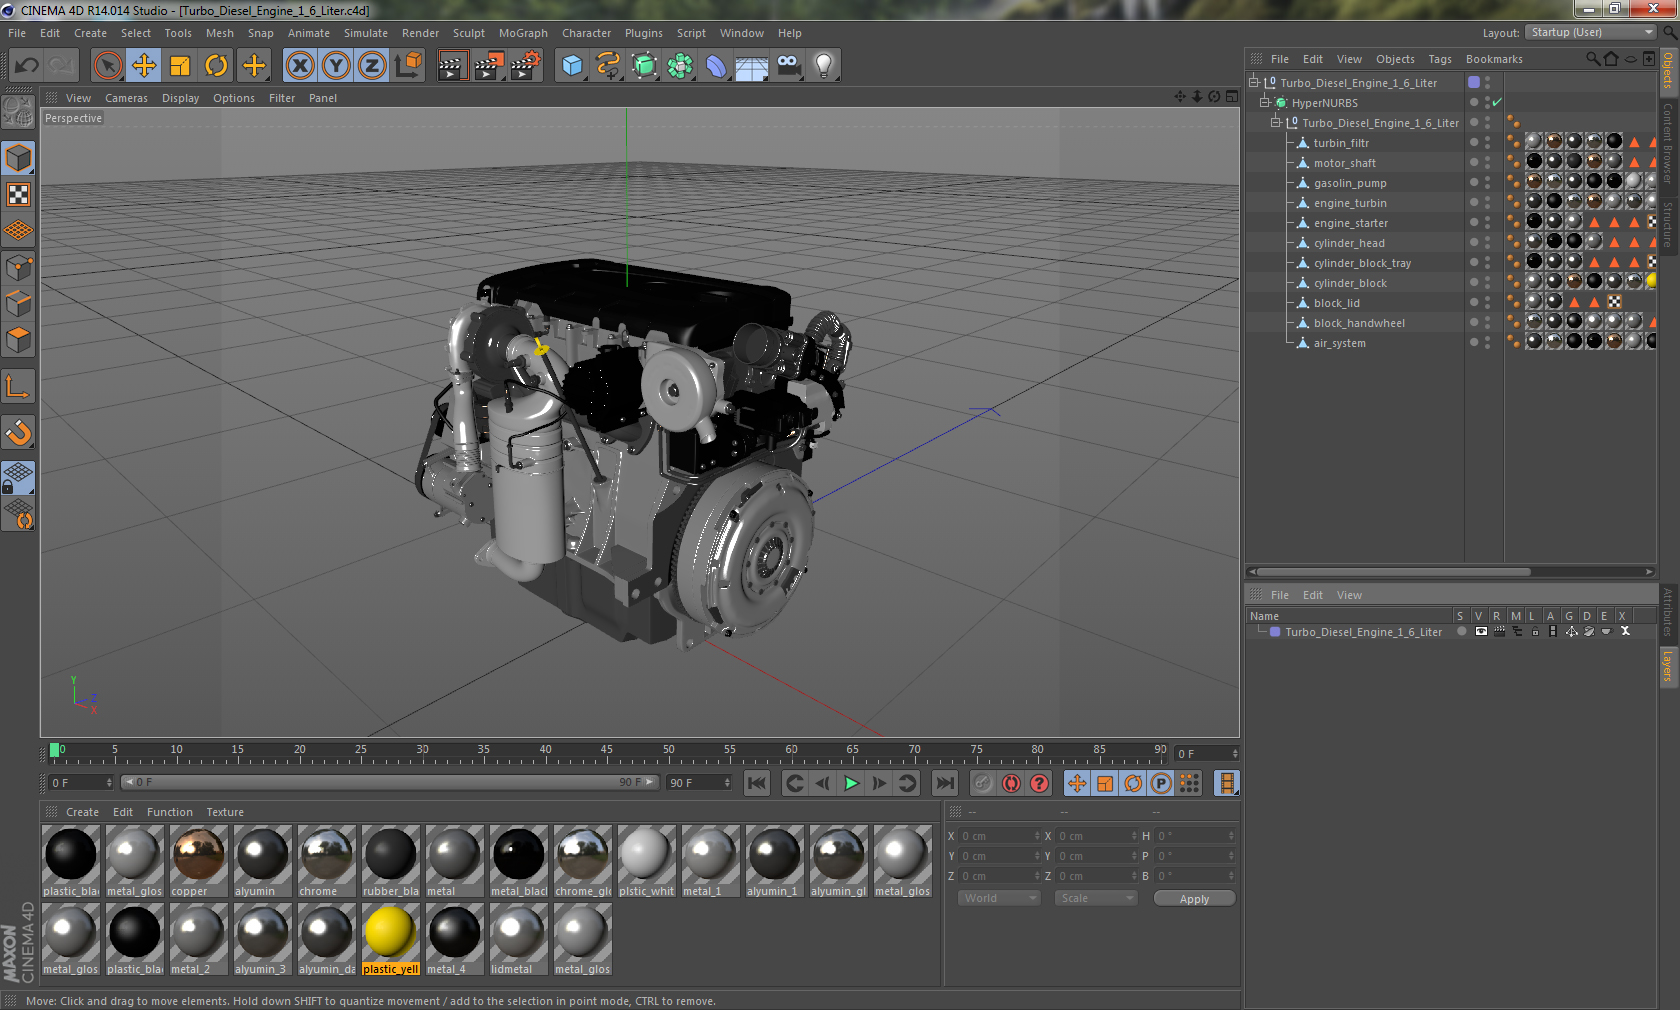
Task: Add a Camera object
Action: coord(788,66)
